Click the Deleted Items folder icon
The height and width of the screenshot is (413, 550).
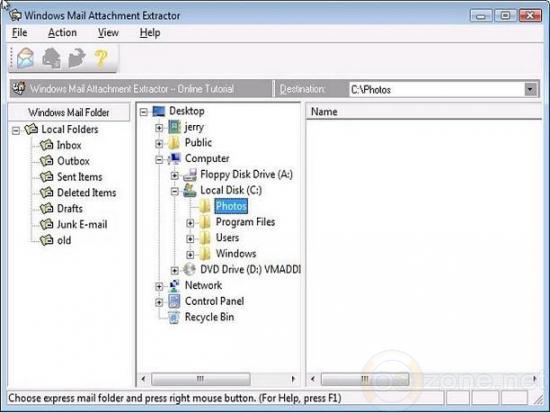(x=46, y=192)
